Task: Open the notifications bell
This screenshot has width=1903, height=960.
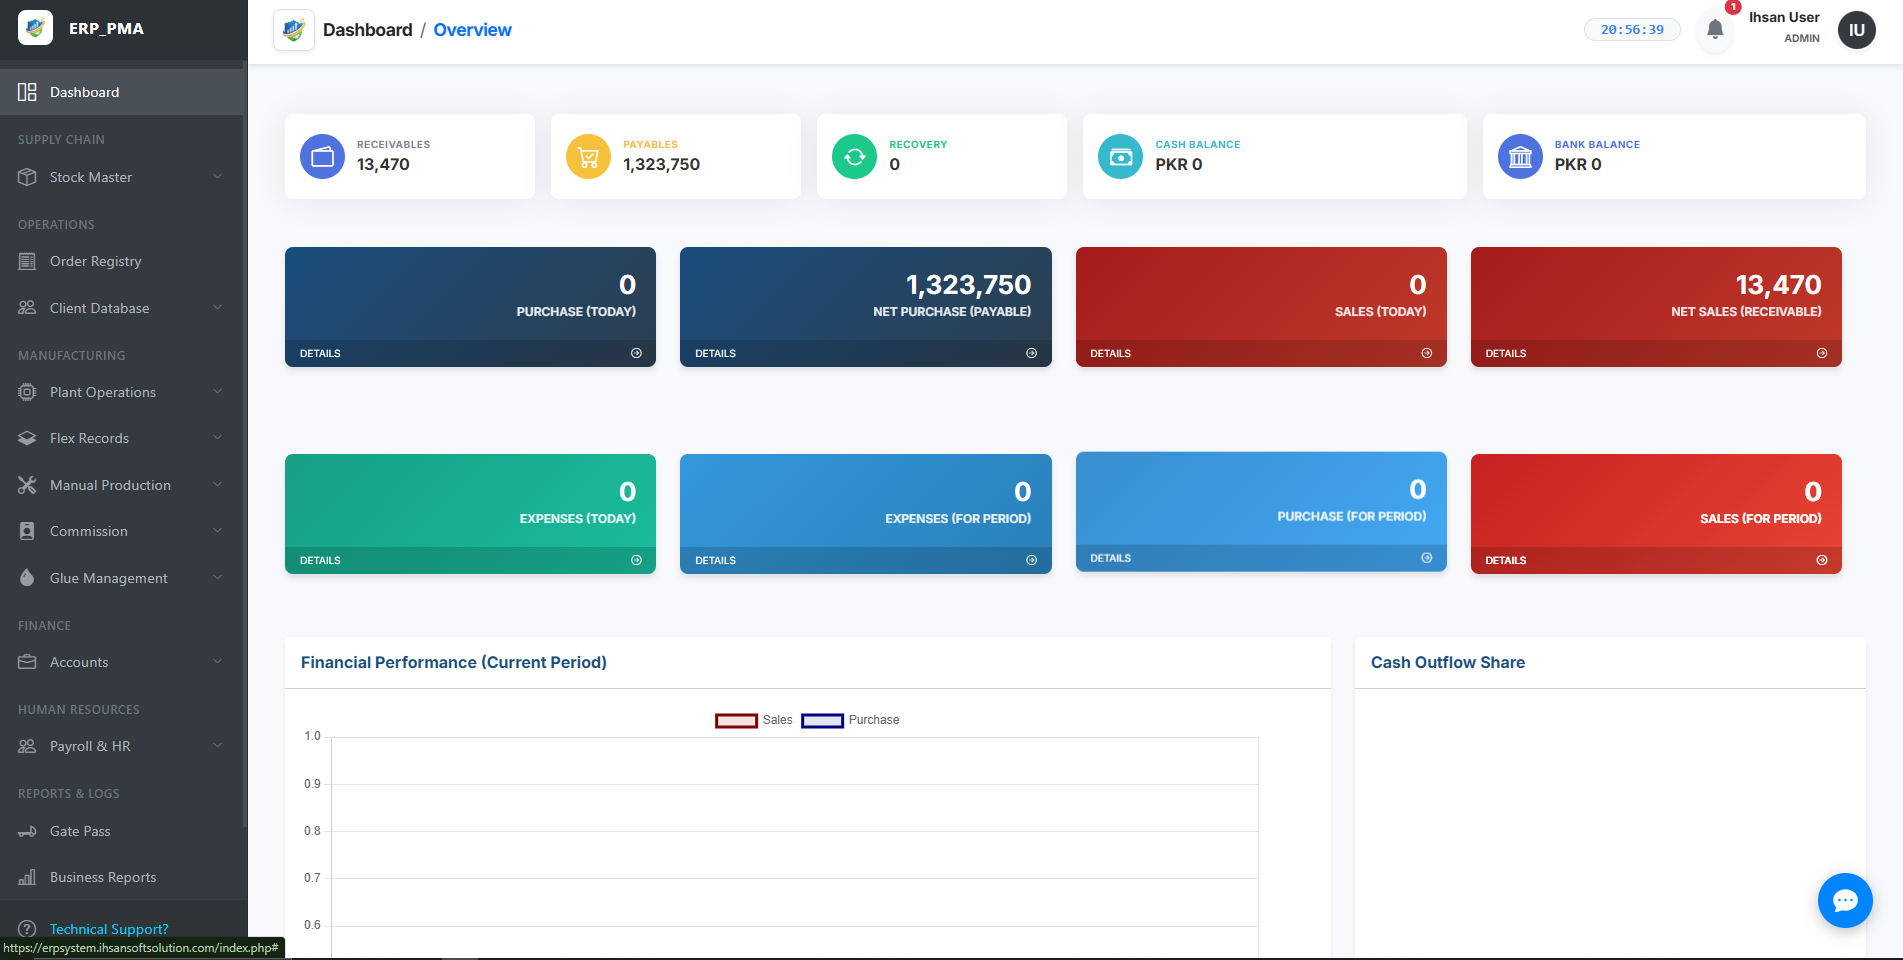Action: [x=1715, y=30]
